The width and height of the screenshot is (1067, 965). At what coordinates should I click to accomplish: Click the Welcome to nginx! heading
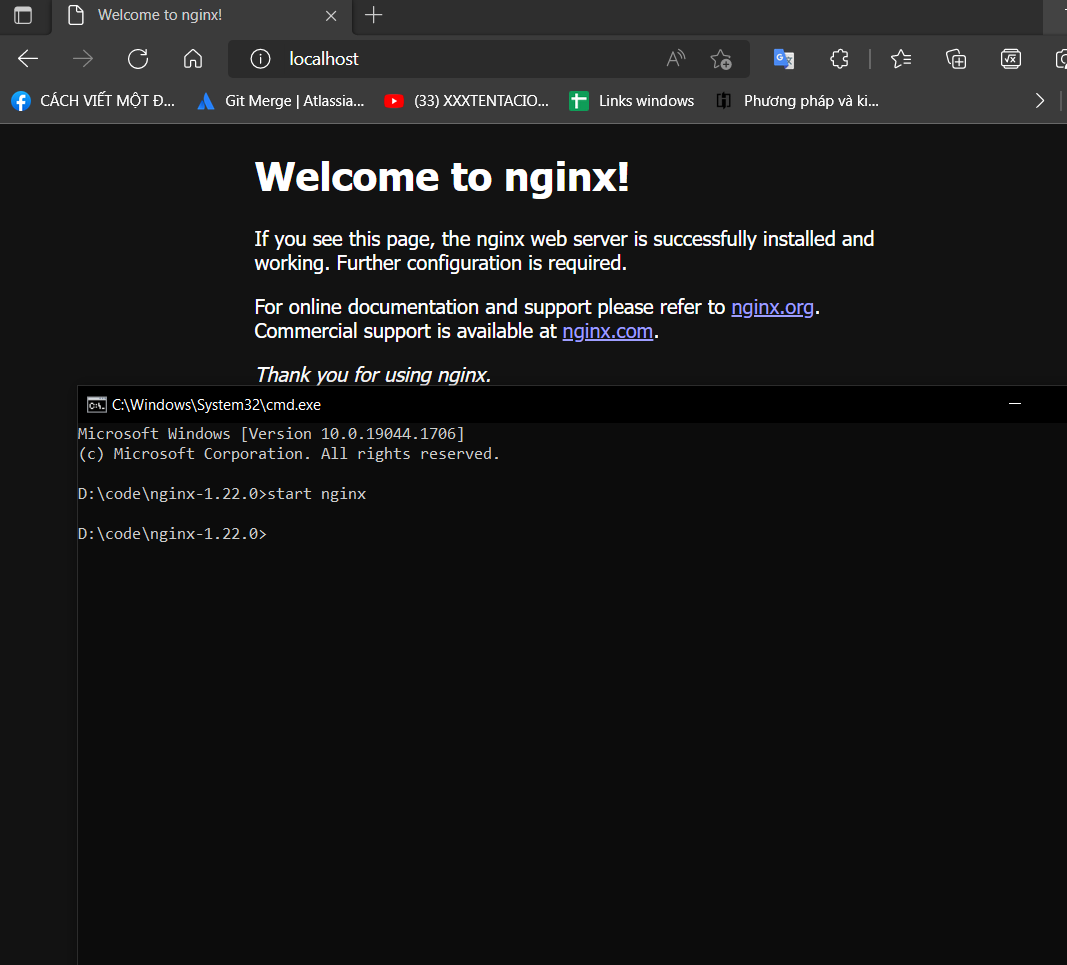click(x=442, y=178)
